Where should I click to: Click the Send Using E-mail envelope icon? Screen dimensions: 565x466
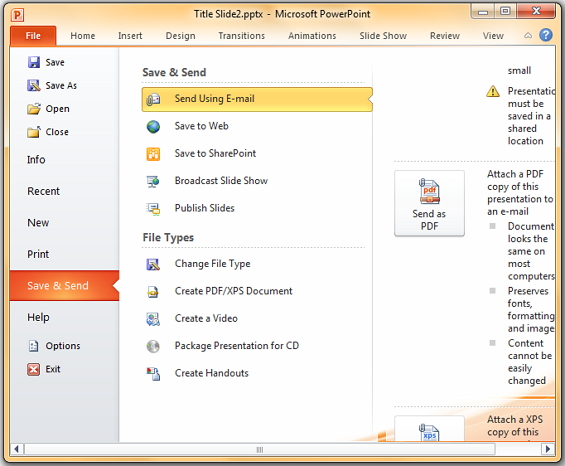point(153,99)
